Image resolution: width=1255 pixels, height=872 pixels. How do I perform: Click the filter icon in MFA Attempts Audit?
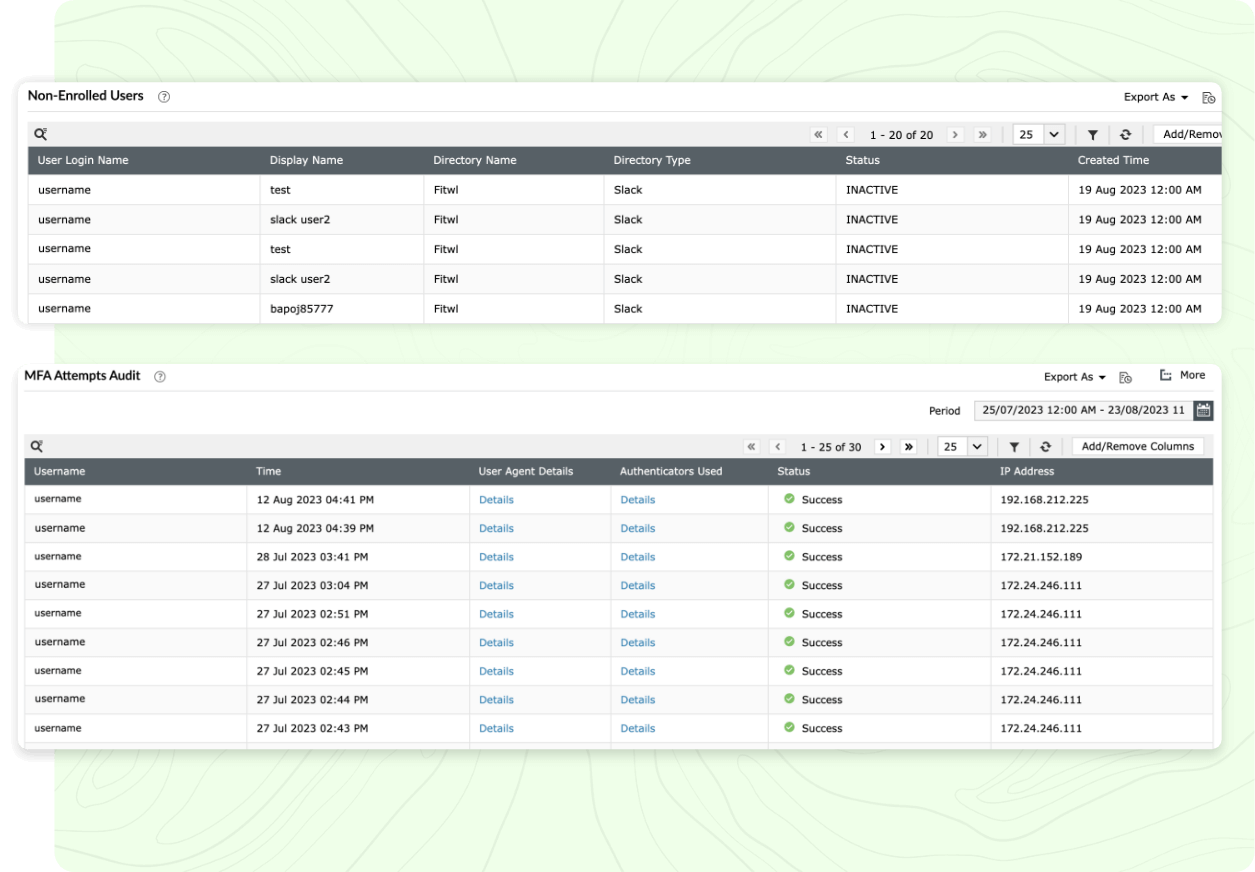pyautogui.click(x=1013, y=447)
